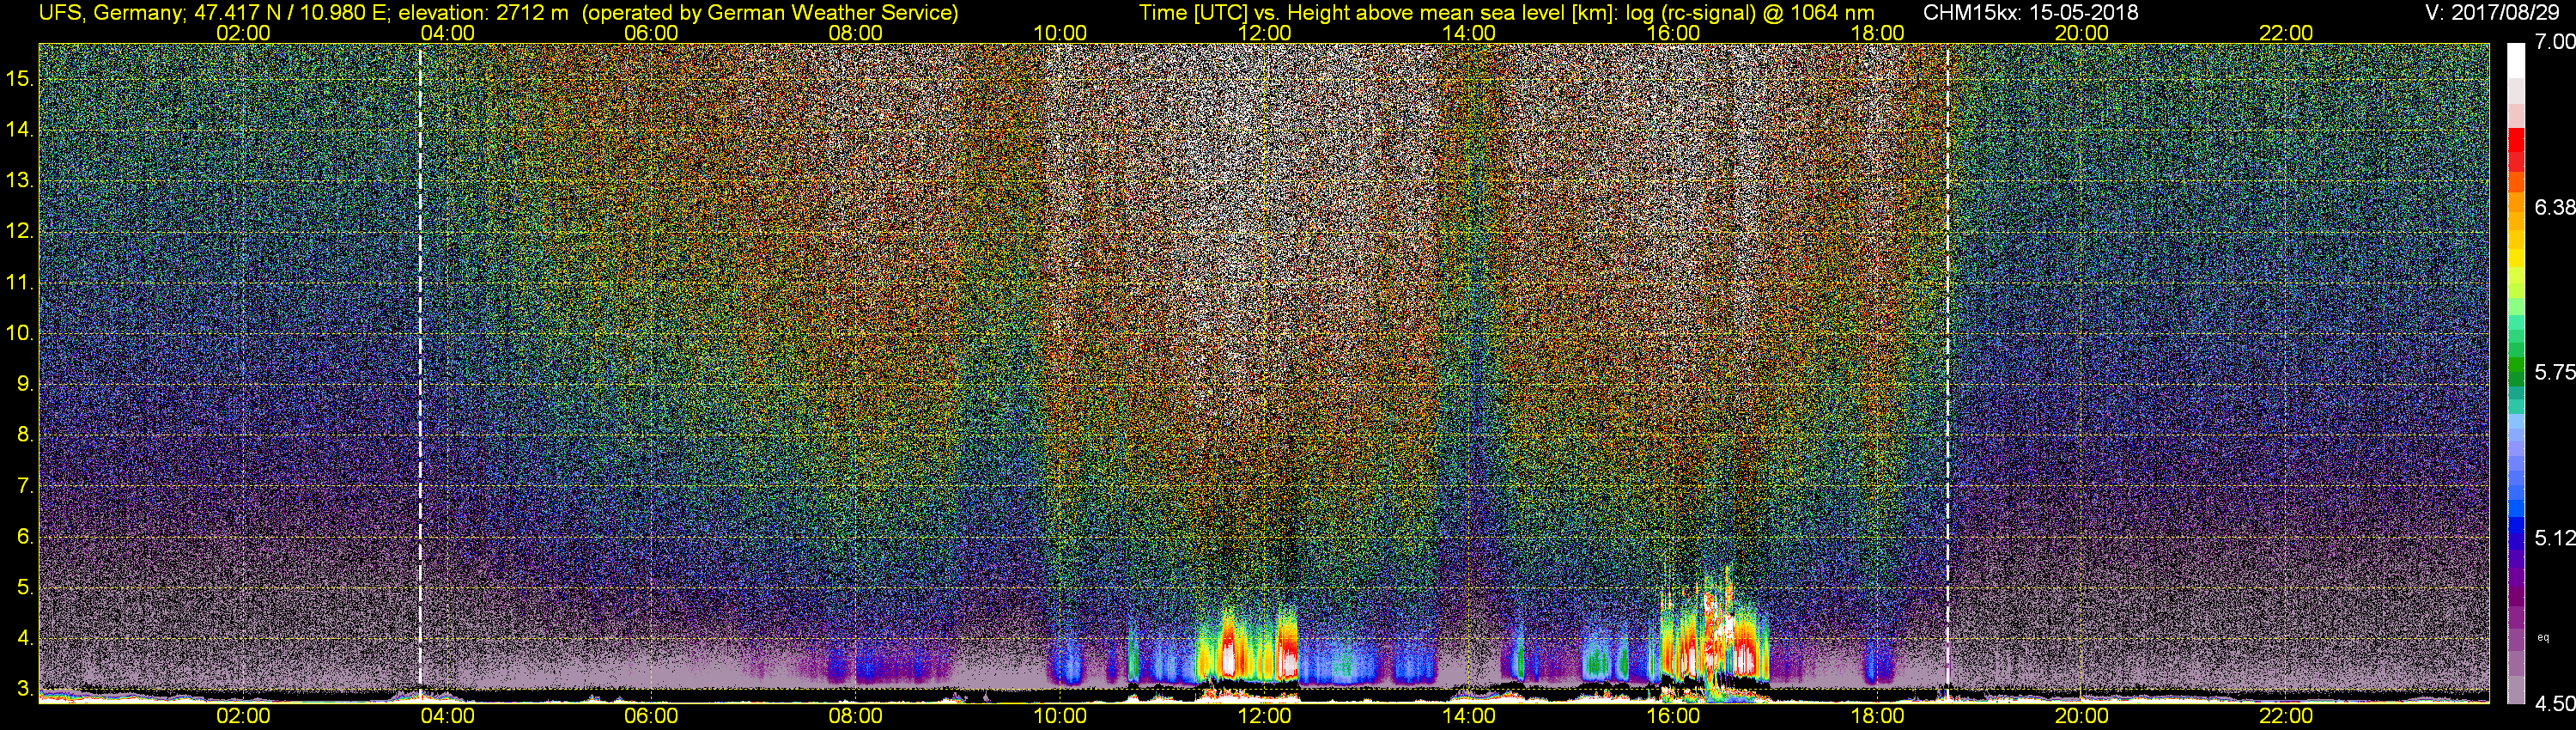This screenshot has height=730, width=2576.
Task: Click the 3 km label on the height axis
Action: (25, 689)
